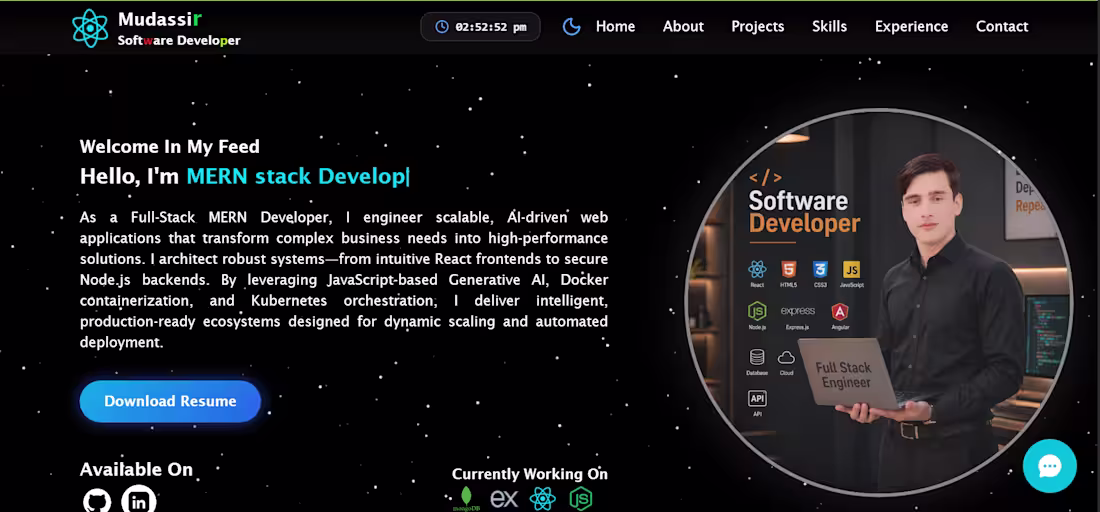Open the Skills section

click(829, 27)
